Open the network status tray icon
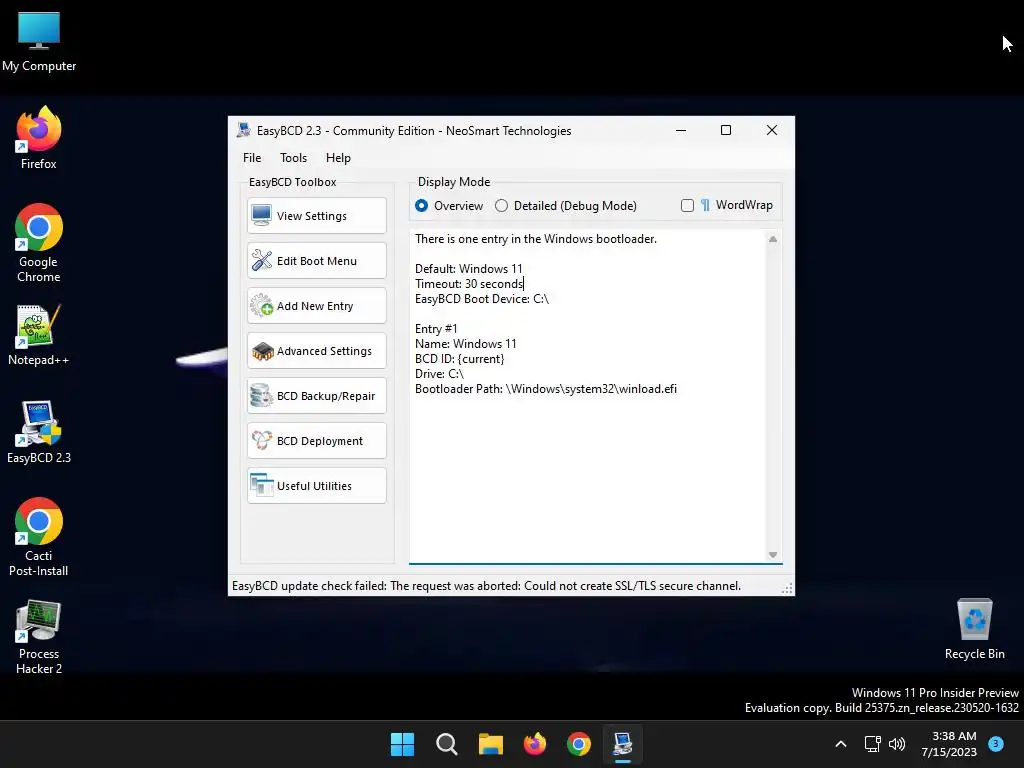Screen dimensions: 1024x768 click(x=872, y=744)
